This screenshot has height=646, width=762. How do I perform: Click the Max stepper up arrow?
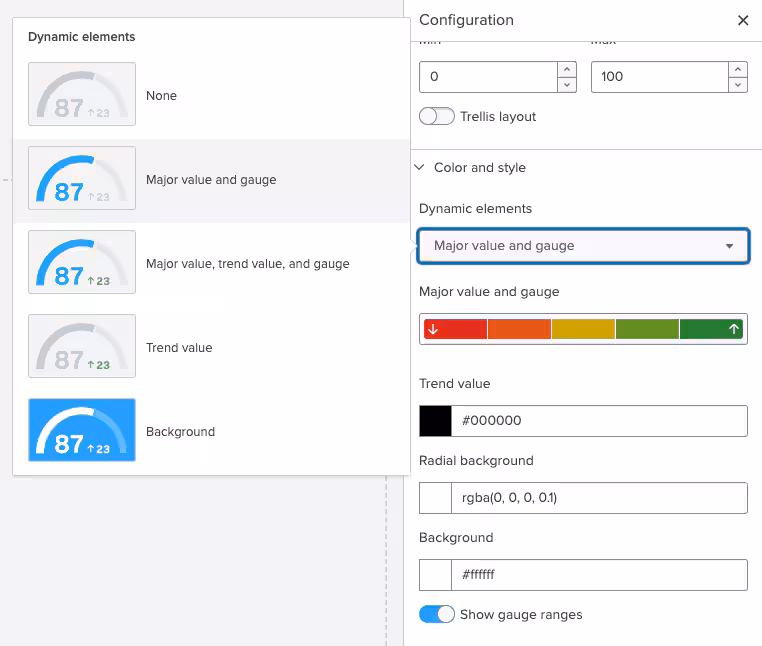738,69
